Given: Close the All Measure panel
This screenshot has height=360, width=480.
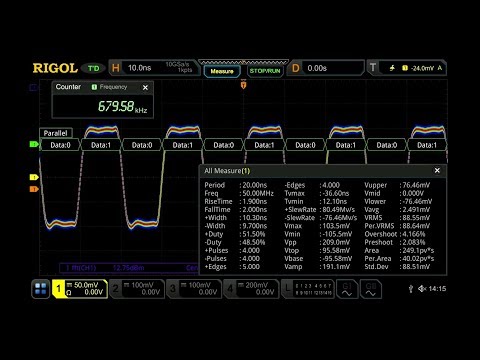Looking at the screenshot, I should pyautogui.click(x=437, y=171).
